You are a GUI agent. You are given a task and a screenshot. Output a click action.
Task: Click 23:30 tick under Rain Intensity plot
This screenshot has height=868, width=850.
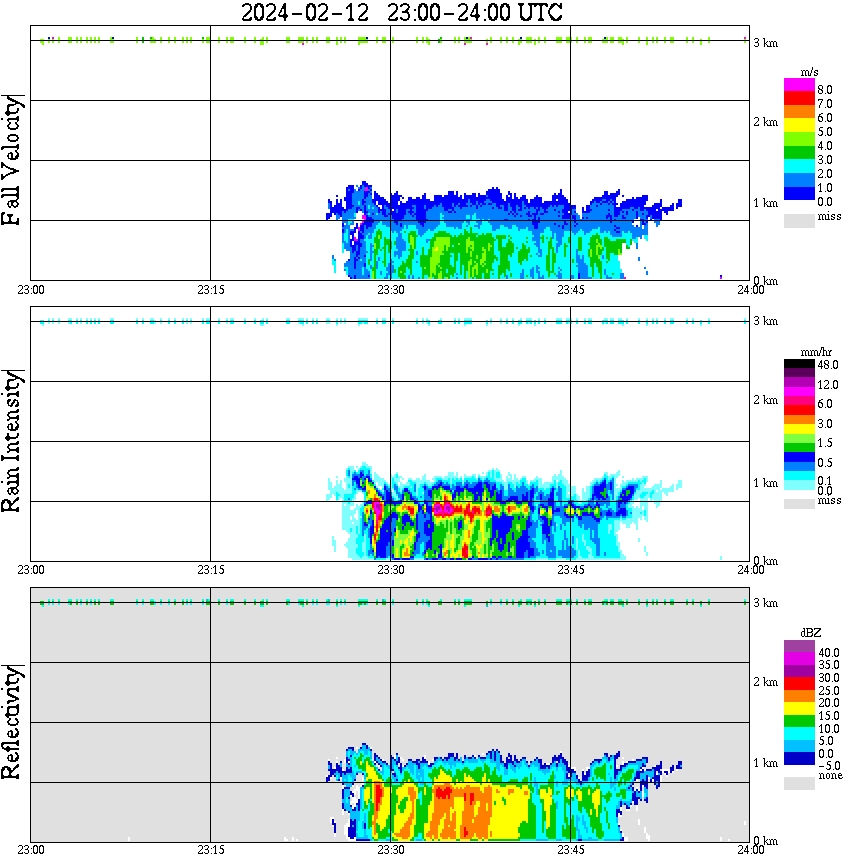pos(391,570)
